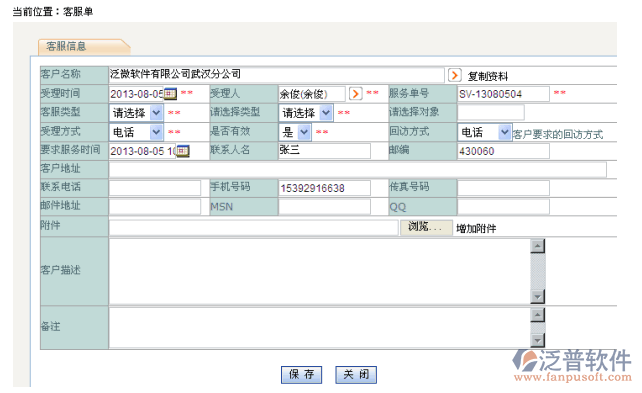
Task: Open the 回访方式 dropdown
Action: coord(484,132)
